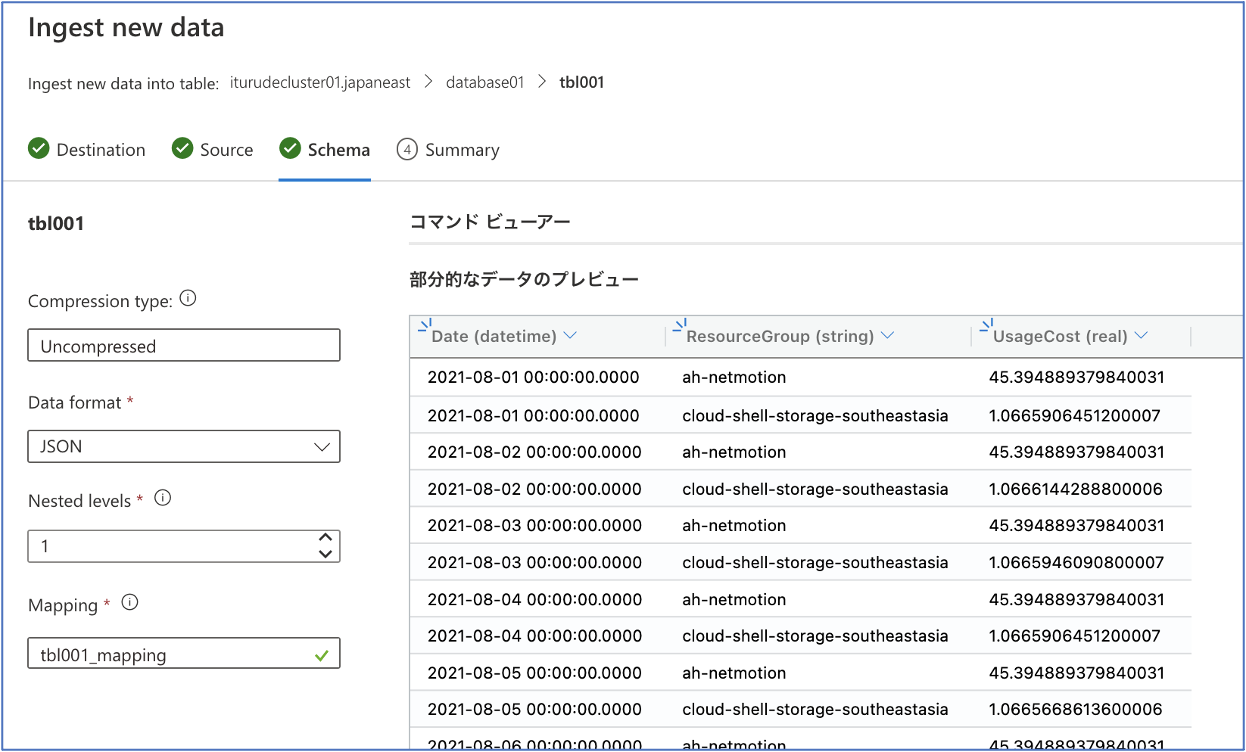Viewport: 1246px width, 752px height.
Task: Select the Schema step tab
Action: click(x=325, y=150)
